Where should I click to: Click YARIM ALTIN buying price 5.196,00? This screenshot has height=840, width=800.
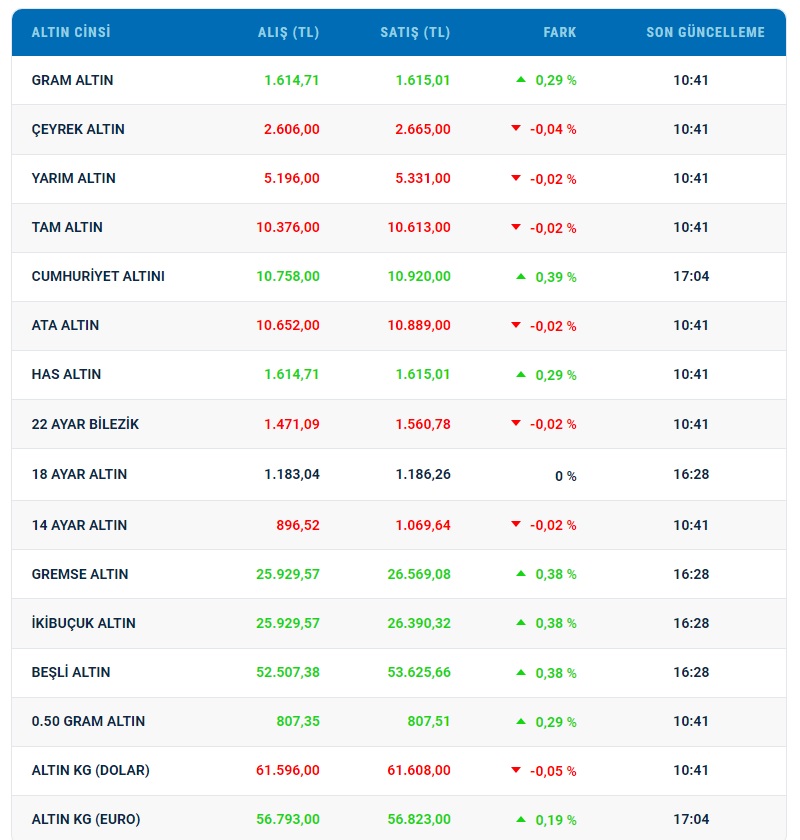tap(291, 178)
